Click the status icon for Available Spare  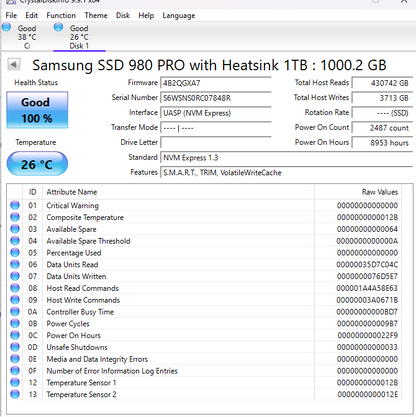point(15,229)
